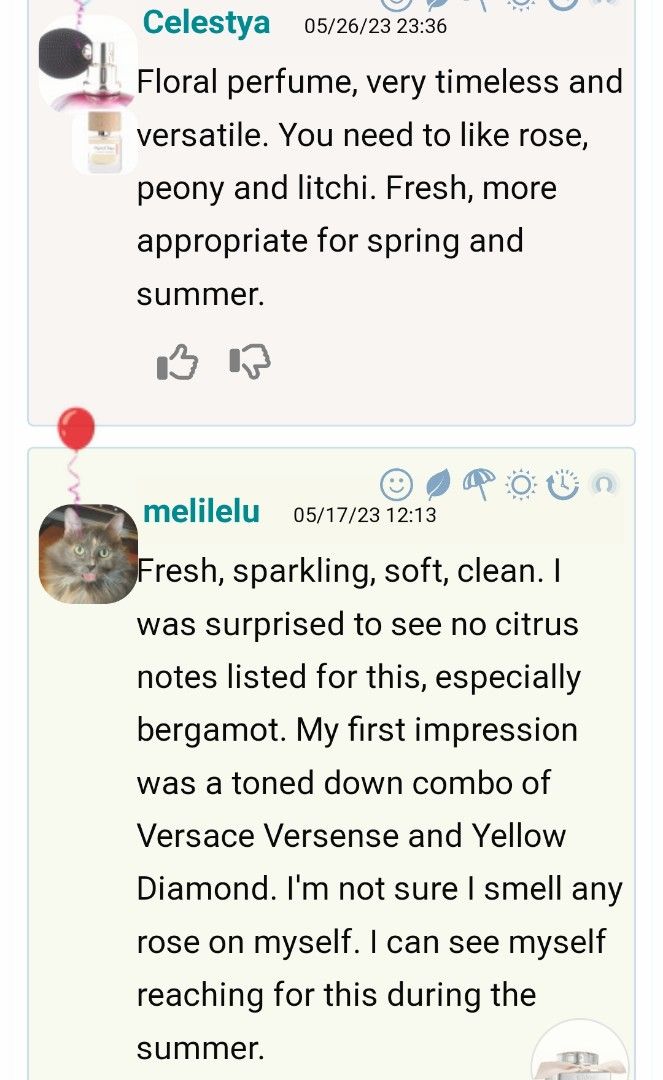Image resolution: width=663 pixels, height=1080 pixels.
Task: Click sun icon at top of Celestya's review
Action: (x=521, y=3)
